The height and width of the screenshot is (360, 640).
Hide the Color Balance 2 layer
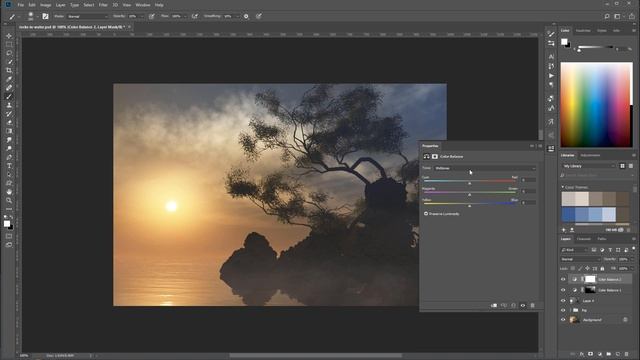point(563,279)
